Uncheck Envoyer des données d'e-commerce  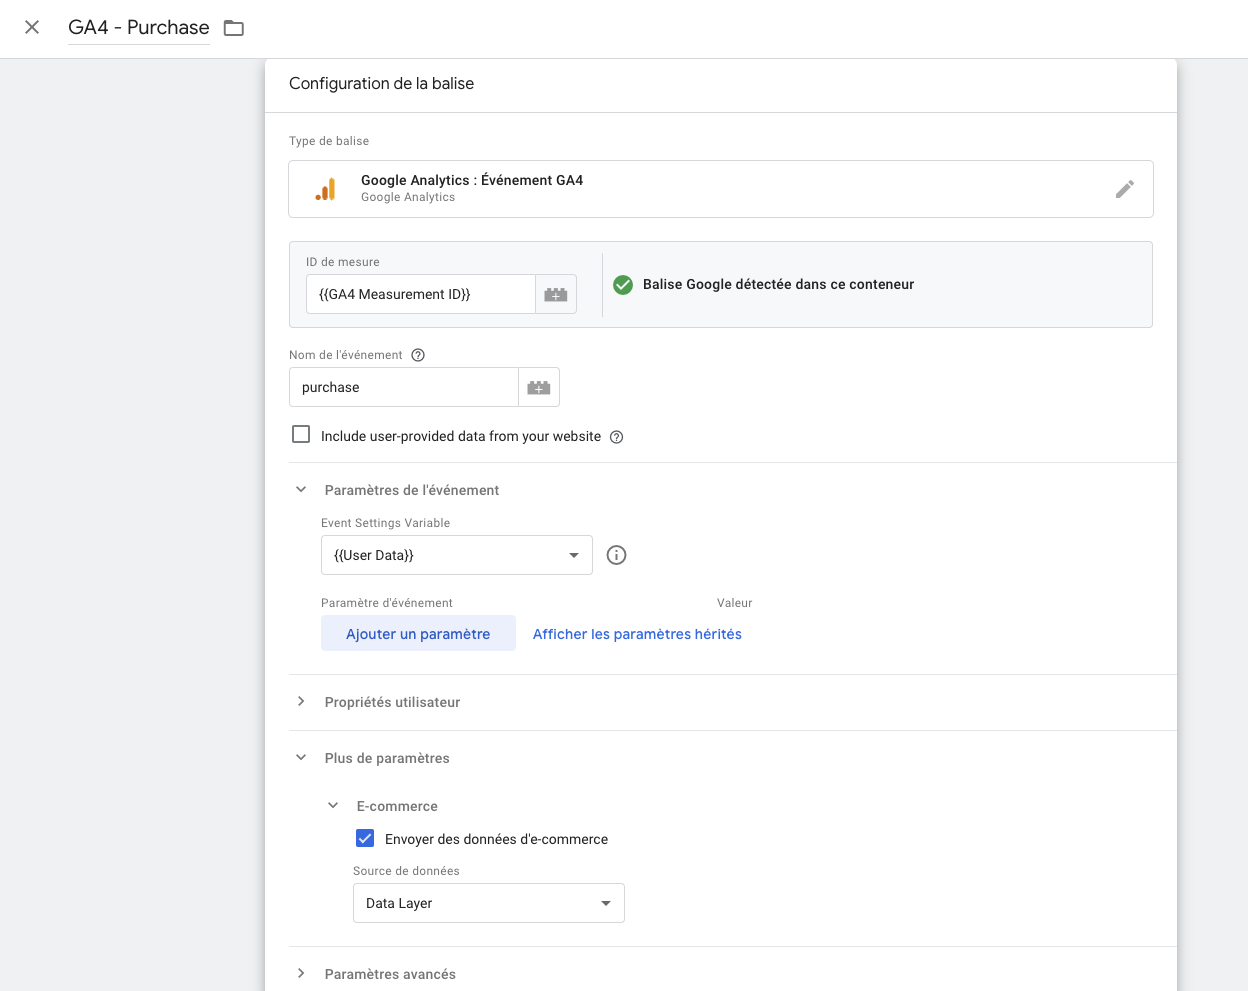(365, 838)
